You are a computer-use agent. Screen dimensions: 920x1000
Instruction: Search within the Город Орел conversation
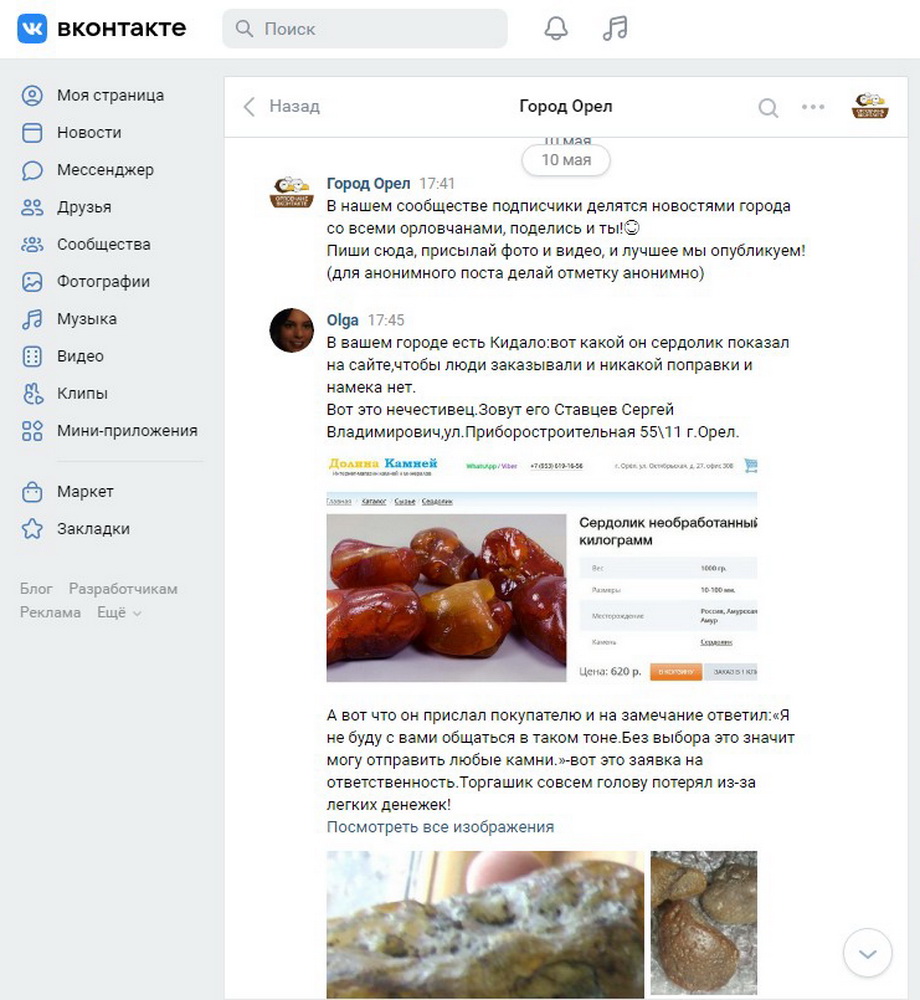pos(768,108)
